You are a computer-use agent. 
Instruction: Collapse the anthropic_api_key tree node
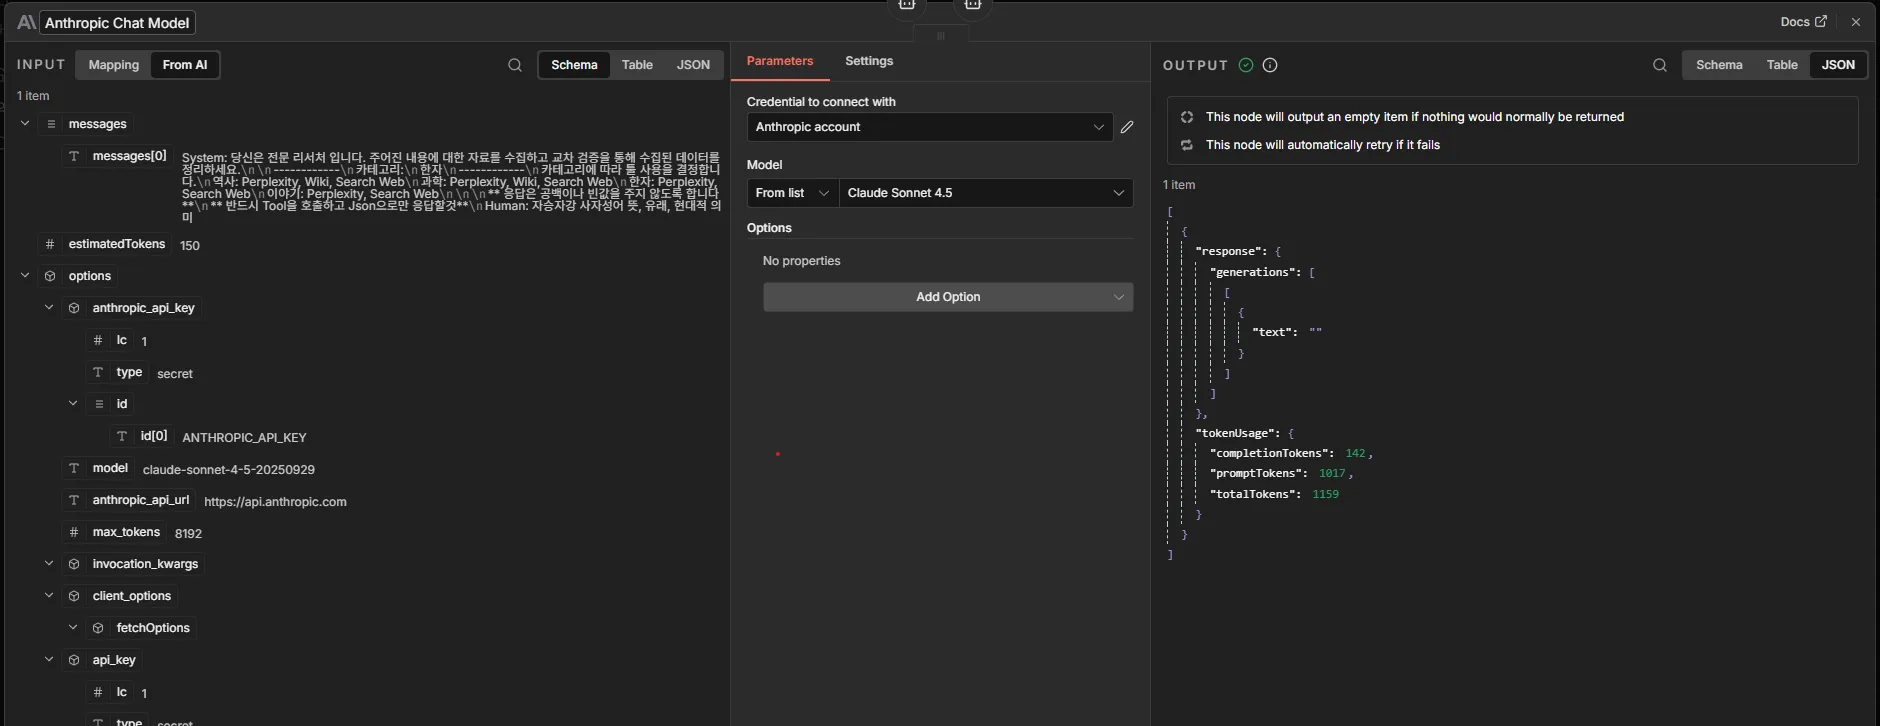click(49, 308)
